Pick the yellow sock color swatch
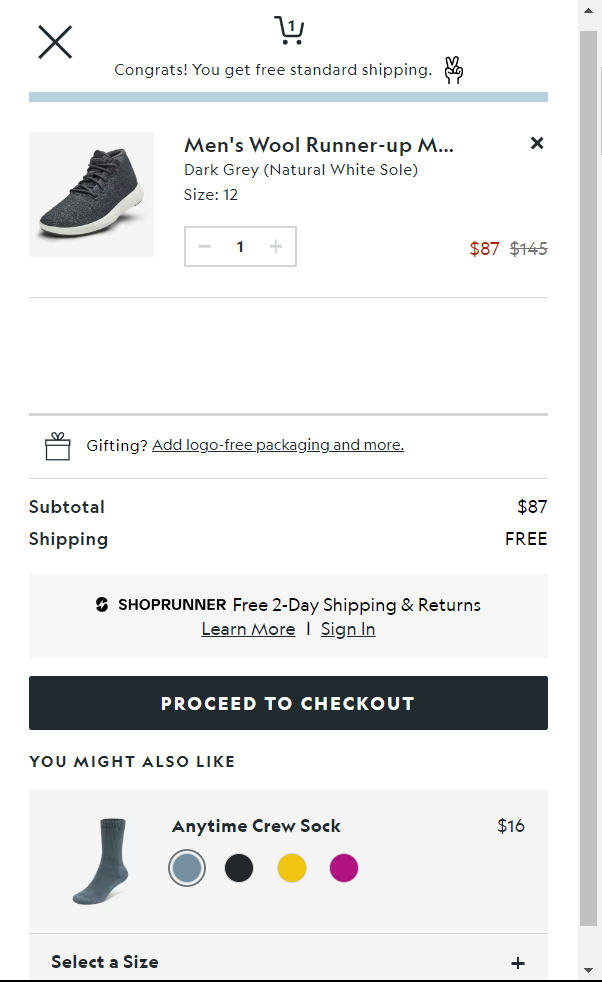Image resolution: width=602 pixels, height=982 pixels. tap(291, 868)
